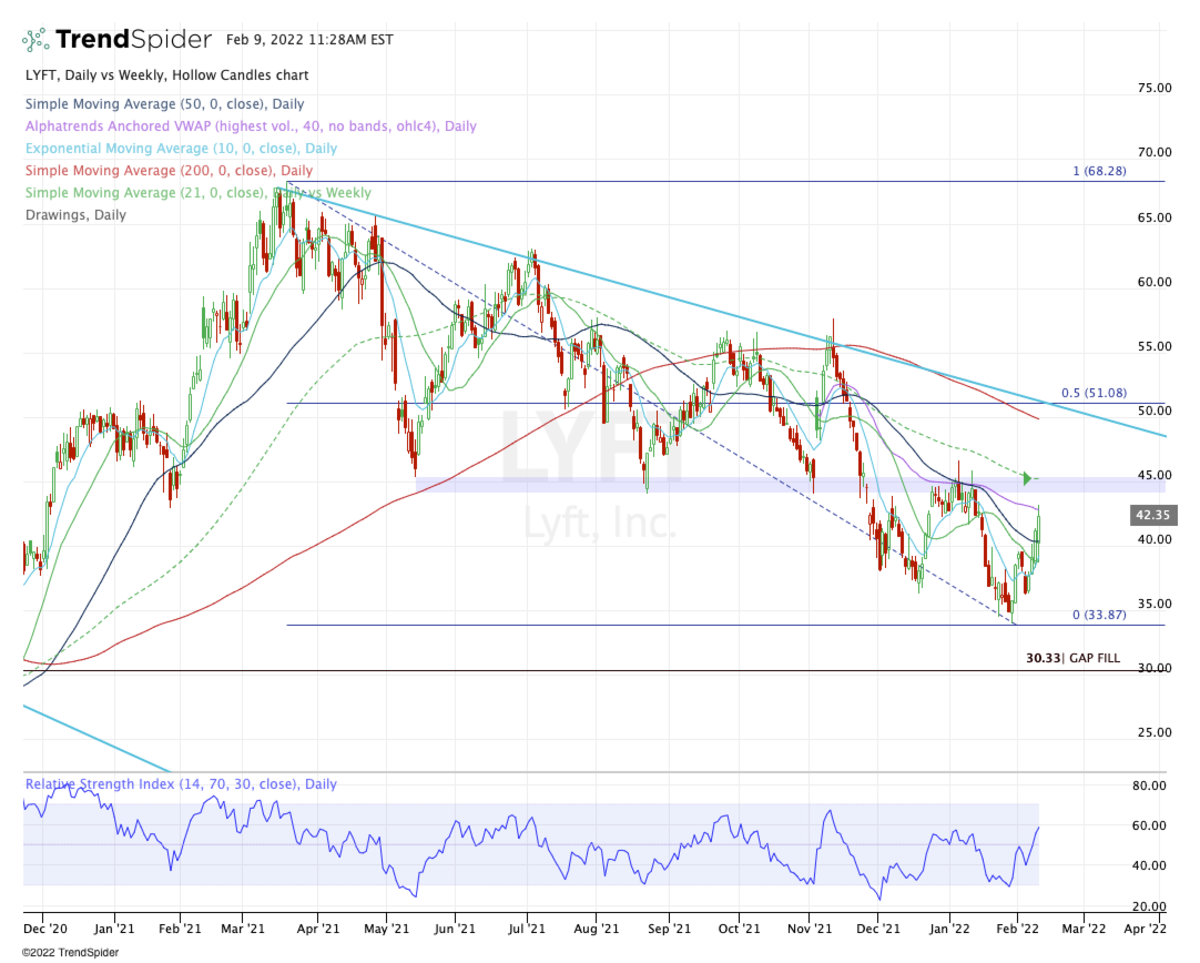This screenshot has height=963, width=1200.
Task: Click the 30.33 GAP FILL annotation
Action: coord(1073,659)
